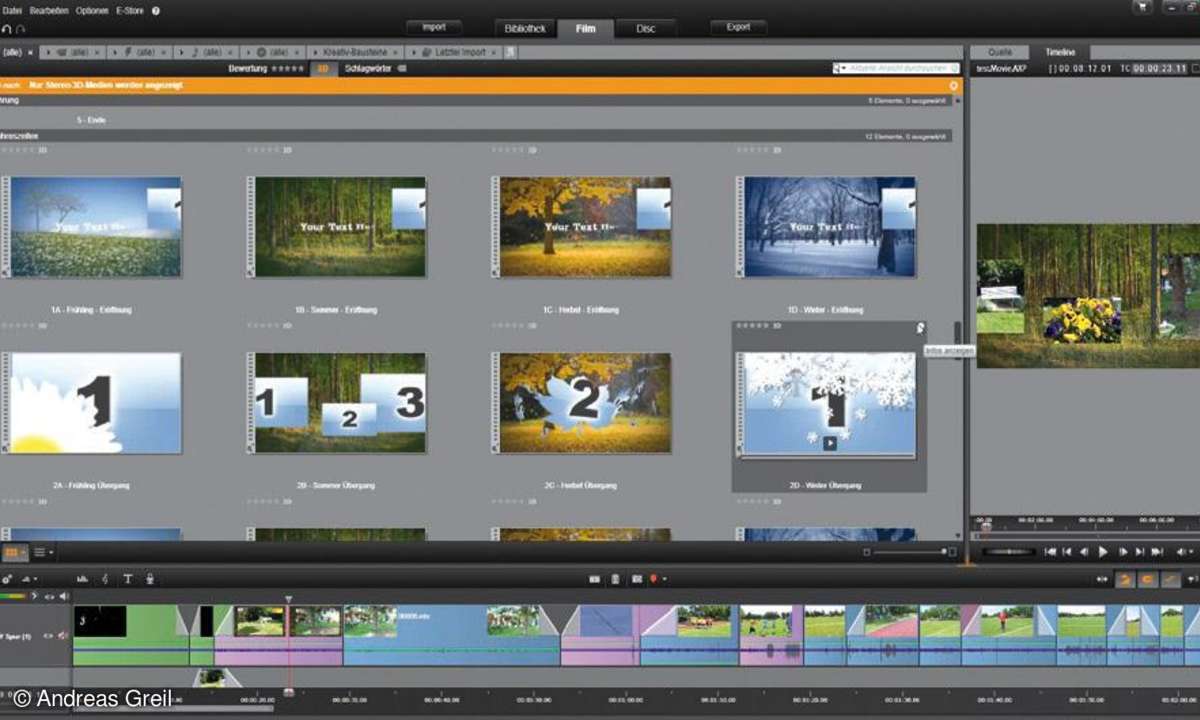Jump to start in preview player
This screenshot has height=720, width=1200.
(1048, 551)
